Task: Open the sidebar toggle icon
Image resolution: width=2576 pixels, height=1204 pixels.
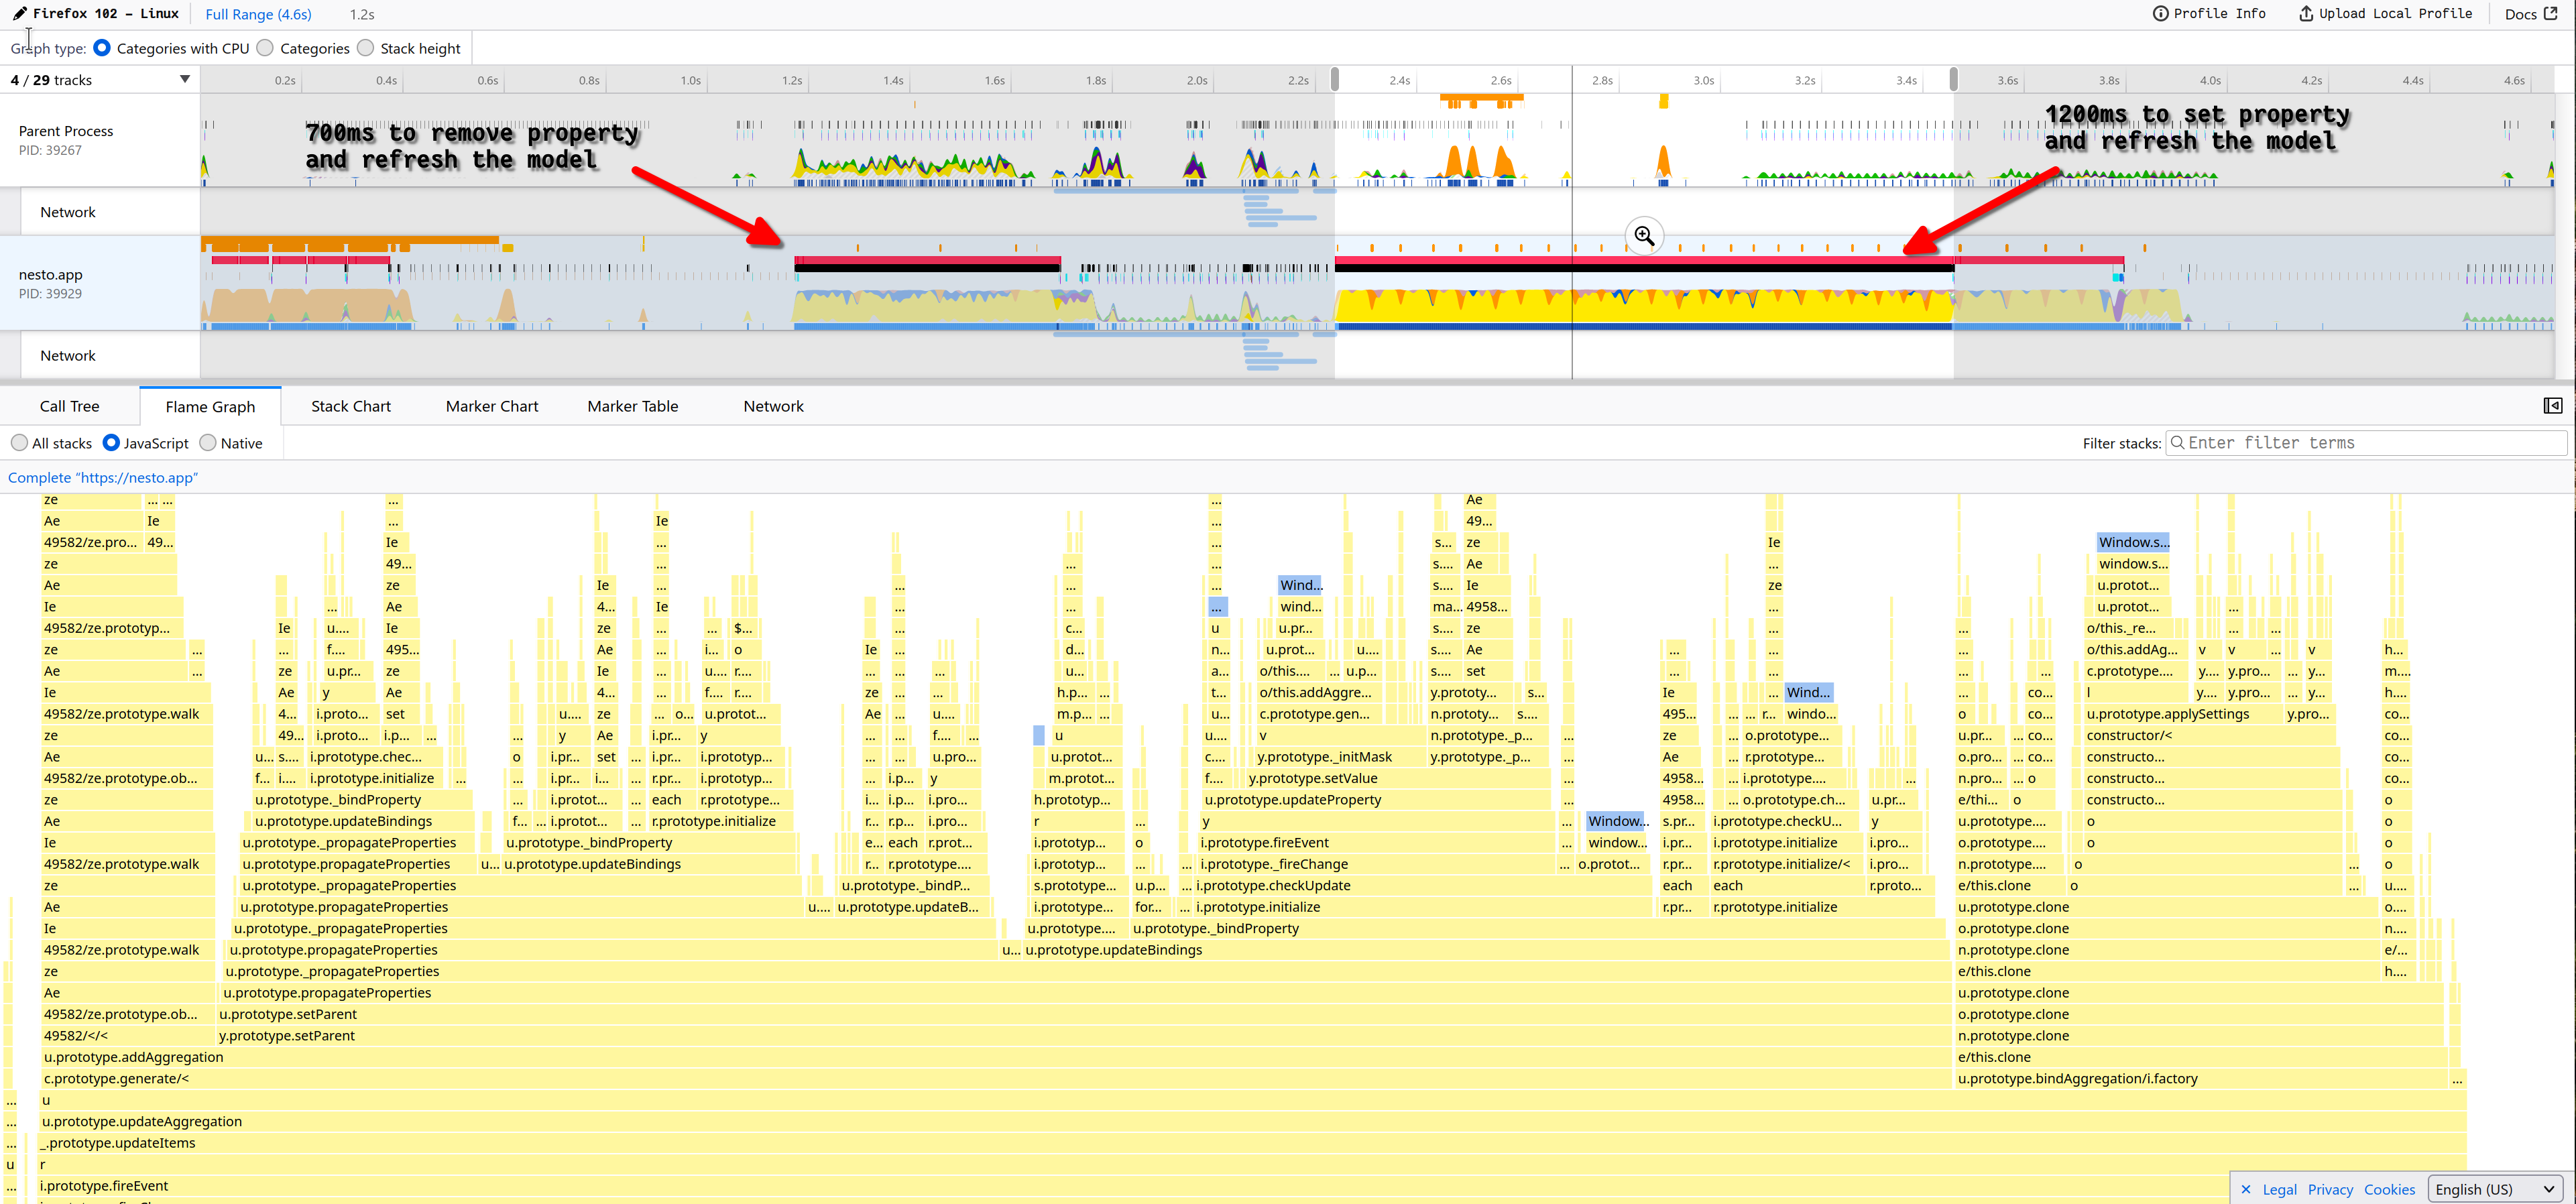Action: [x=2552, y=405]
